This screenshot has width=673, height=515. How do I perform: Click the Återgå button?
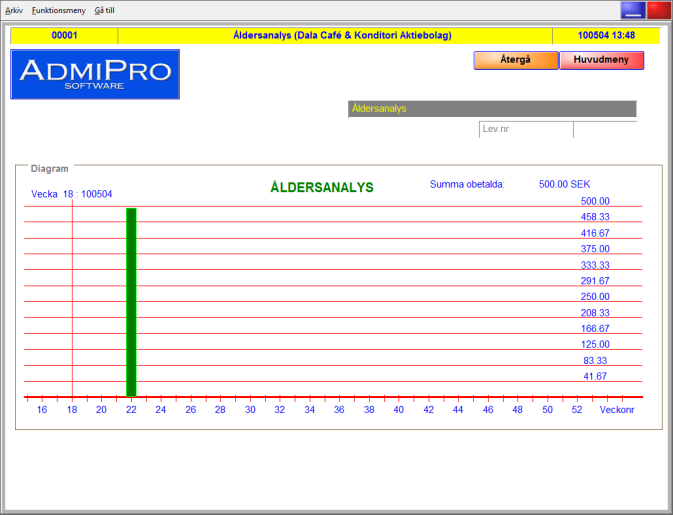pos(515,60)
